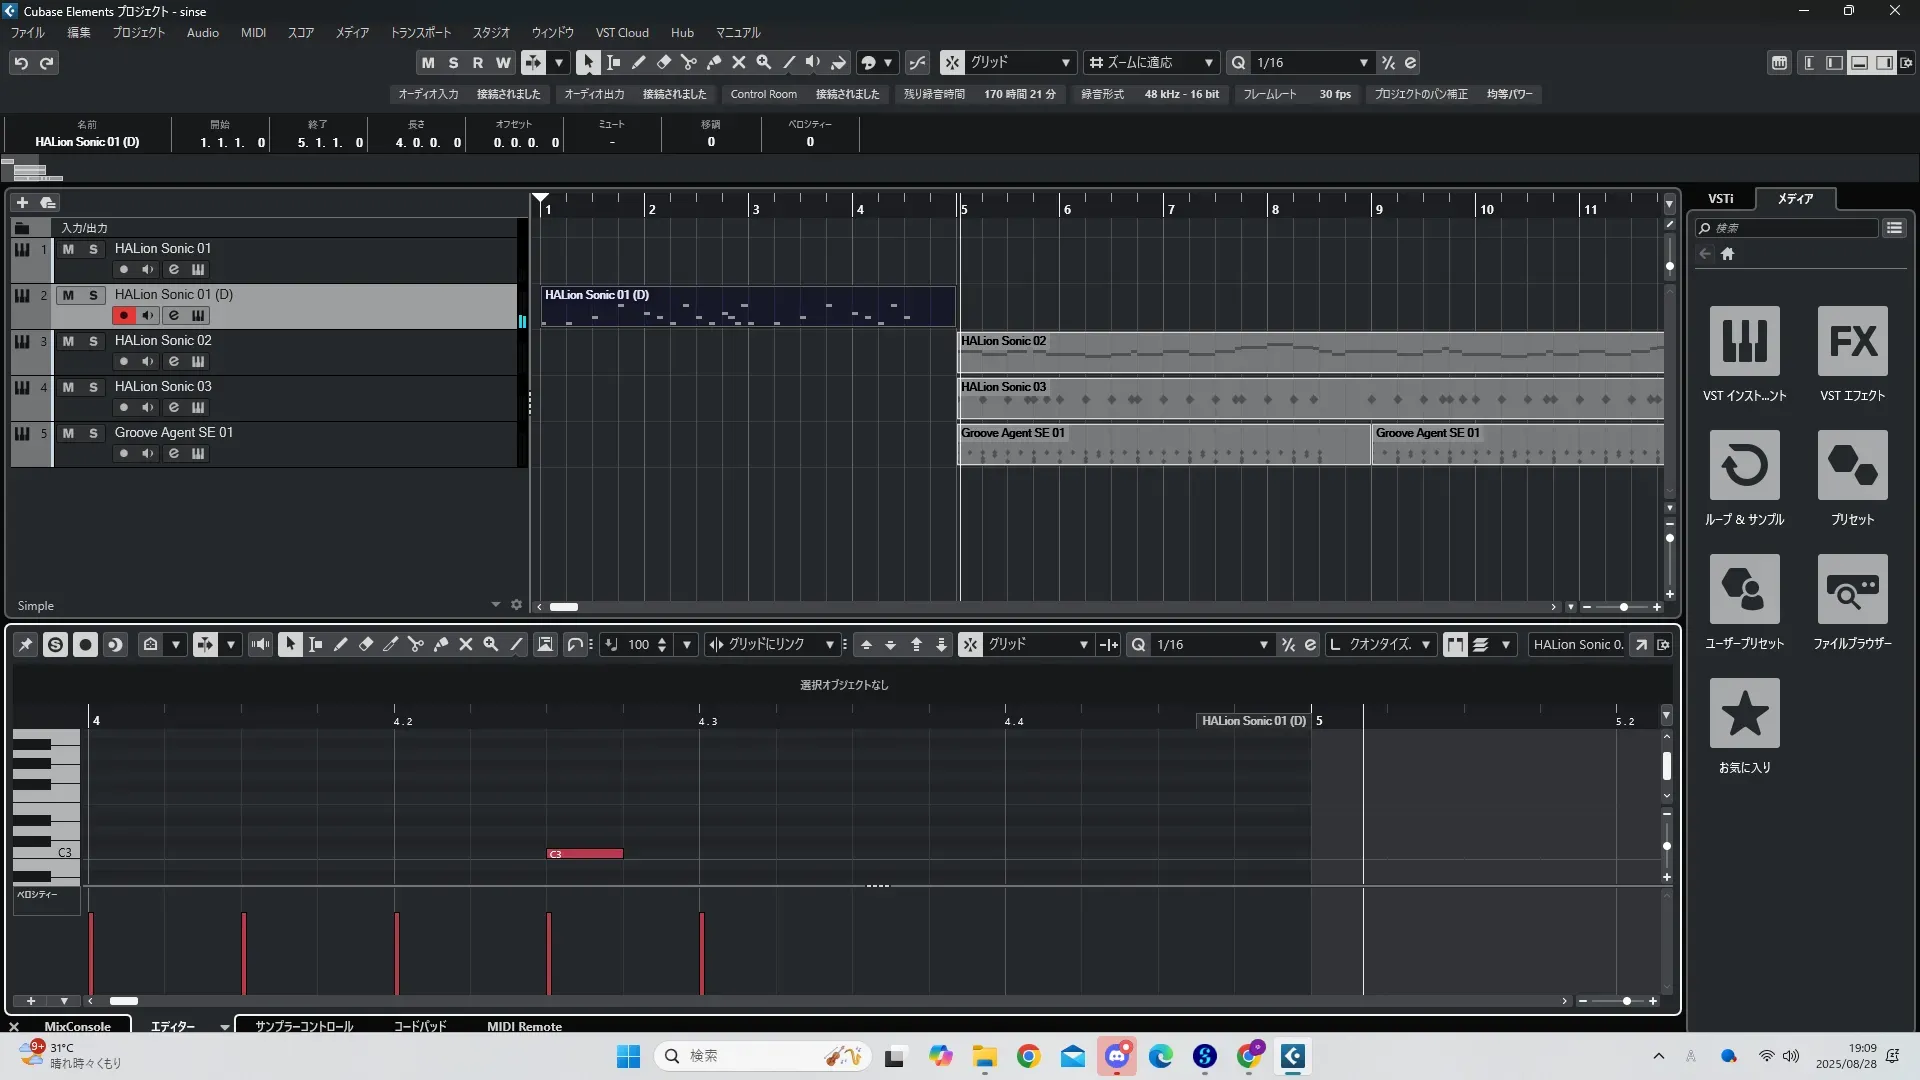The width and height of the screenshot is (1920, 1080).
Task: Click the Add Track plus icon
Action: coord(22,202)
